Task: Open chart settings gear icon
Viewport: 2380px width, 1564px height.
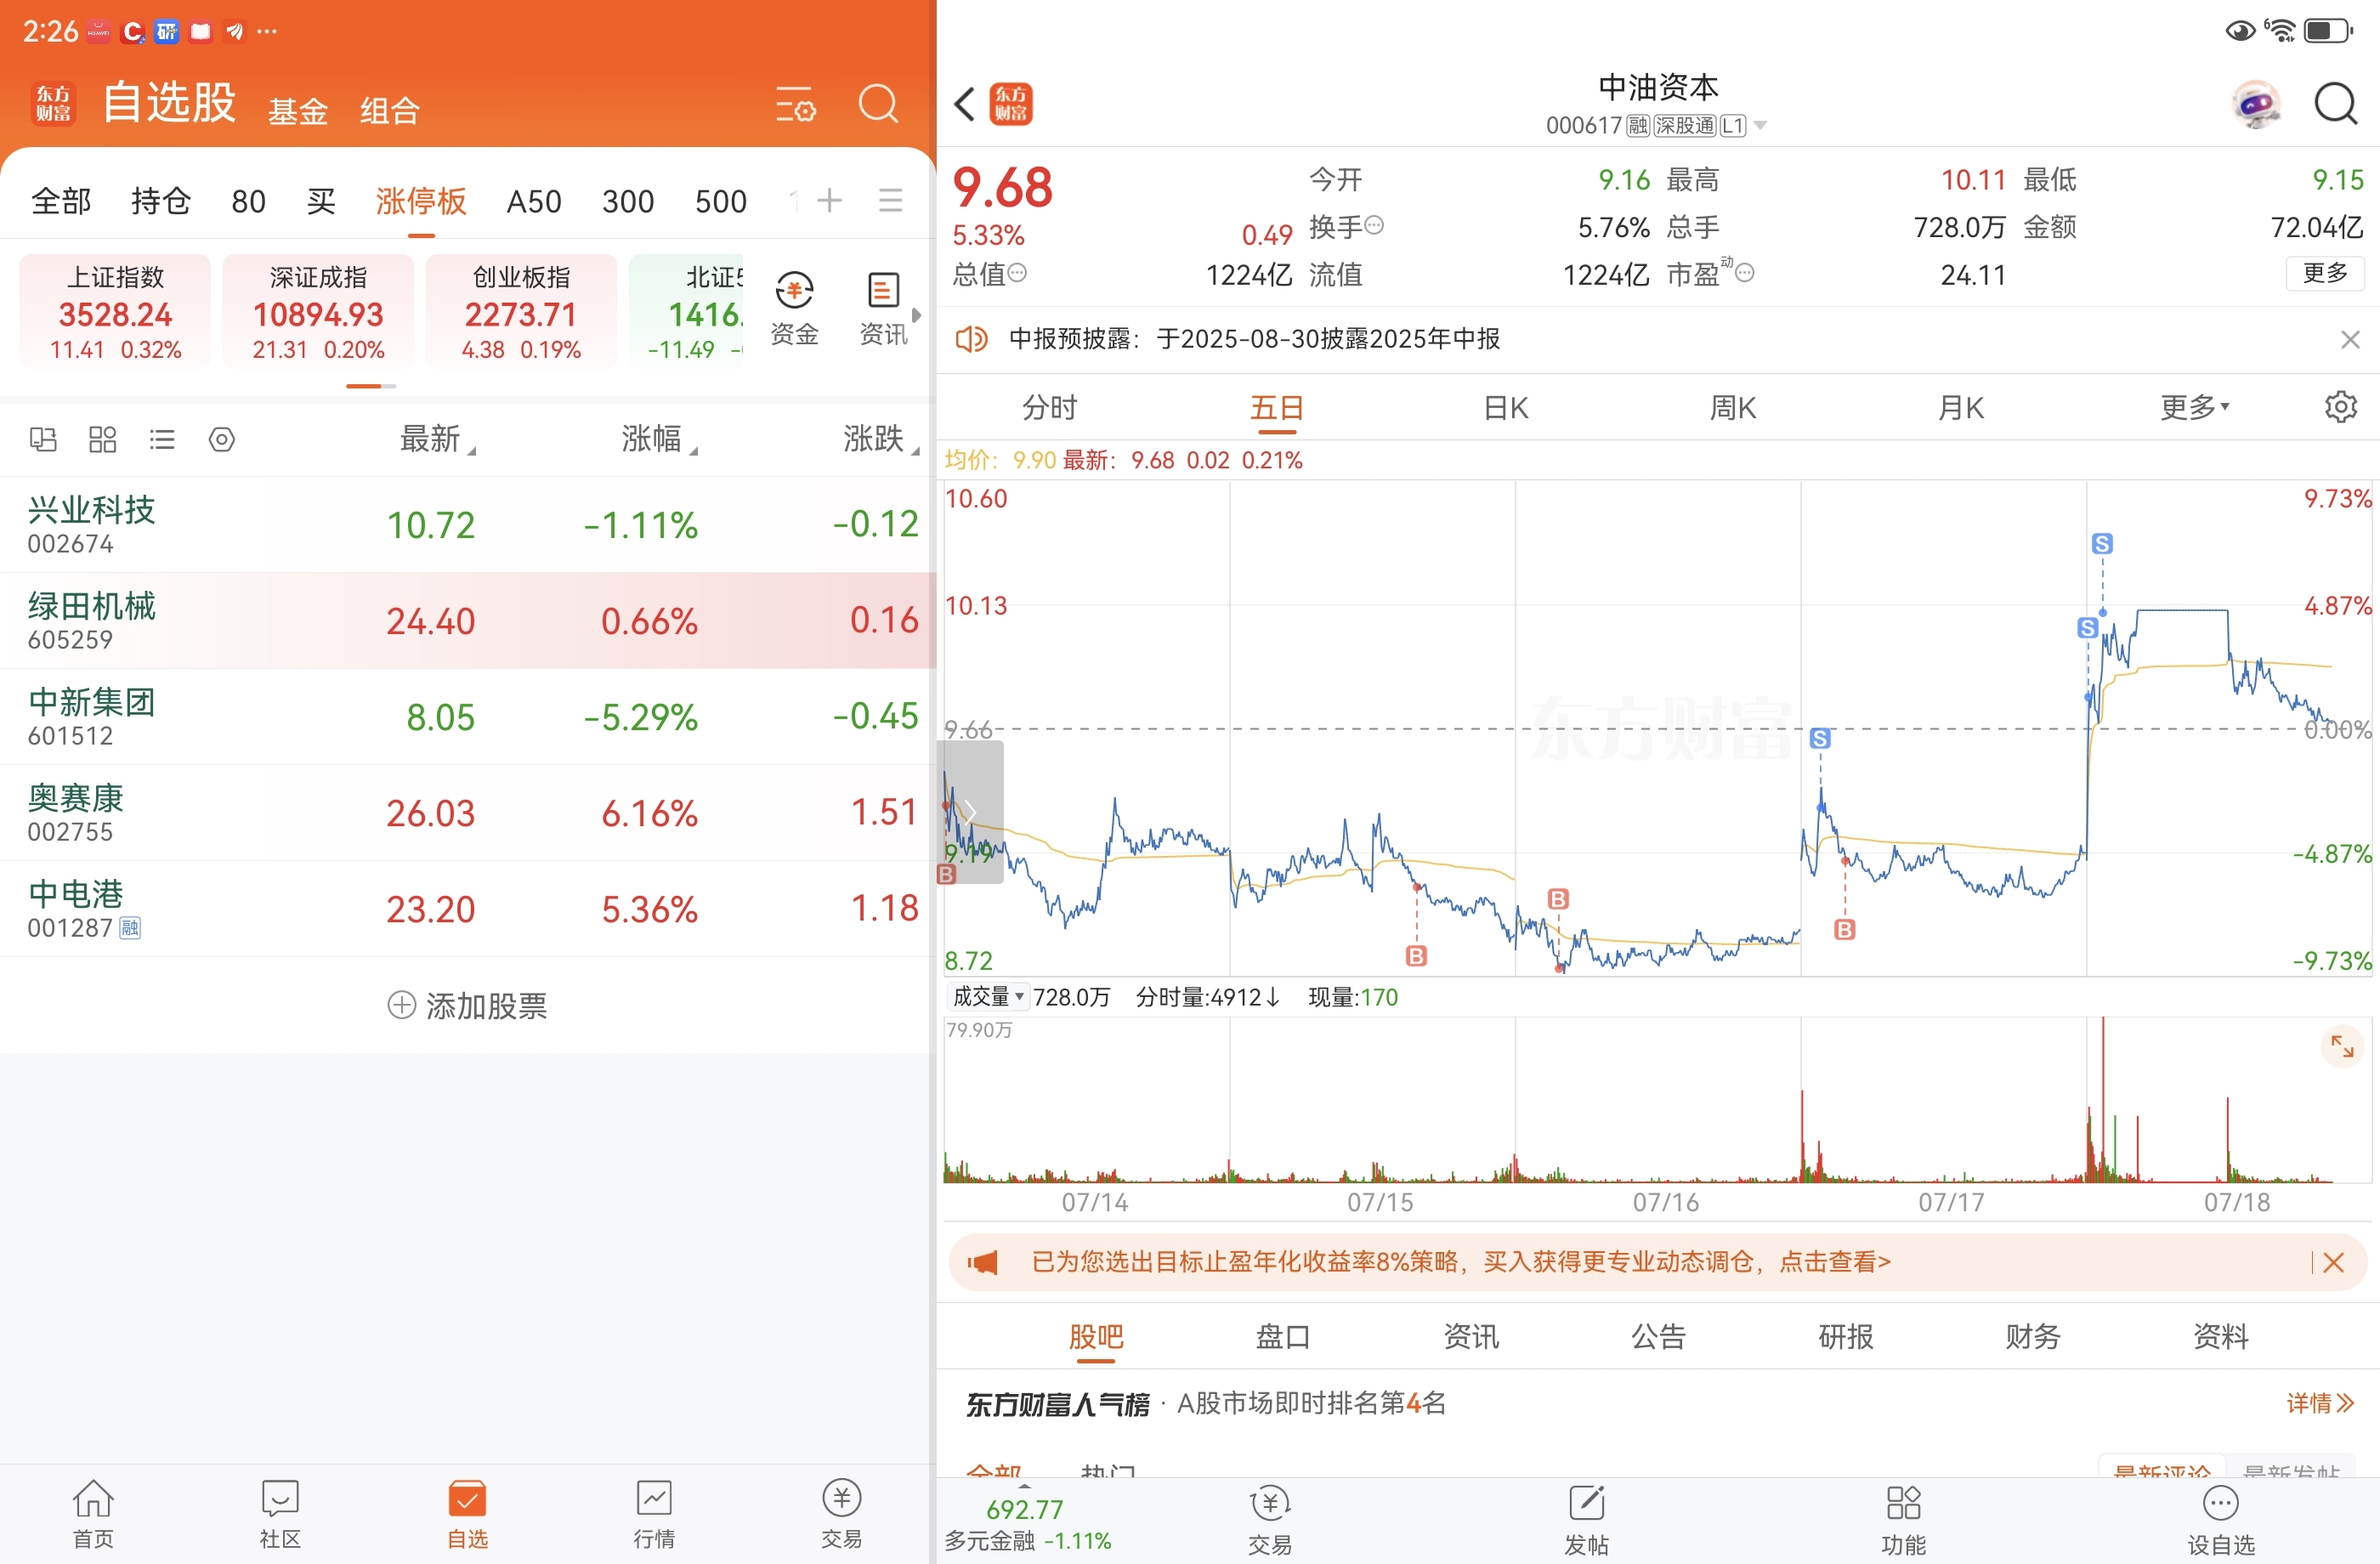Action: pyautogui.click(x=2340, y=407)
